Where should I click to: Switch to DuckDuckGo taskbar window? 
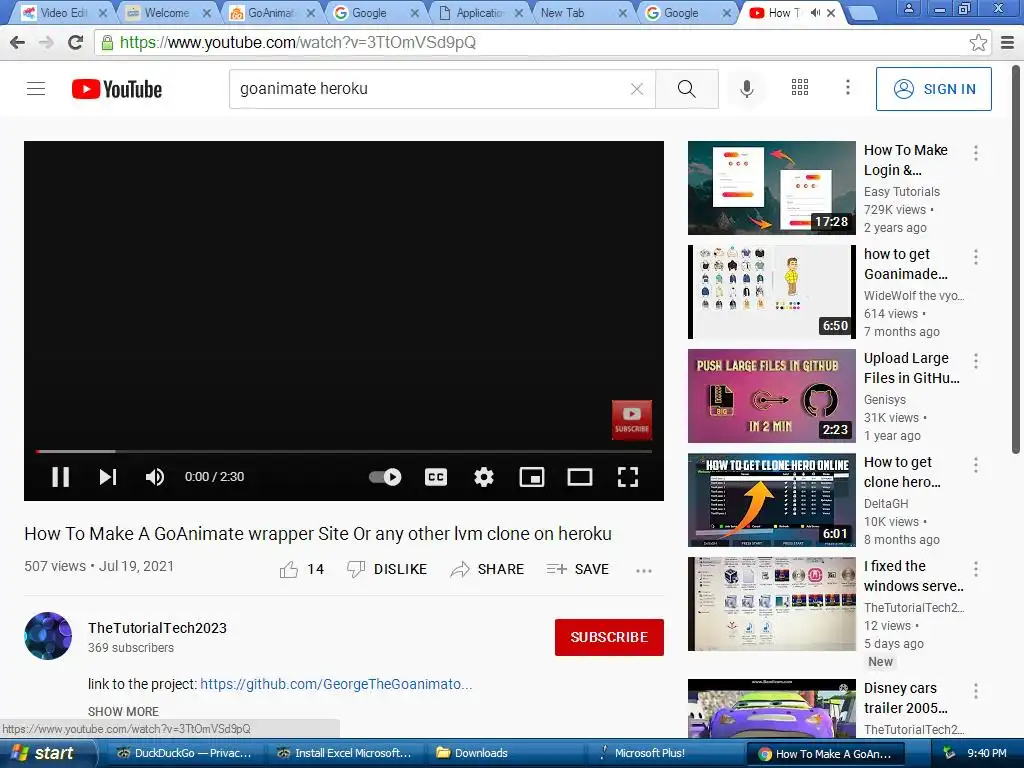(185, 753)
